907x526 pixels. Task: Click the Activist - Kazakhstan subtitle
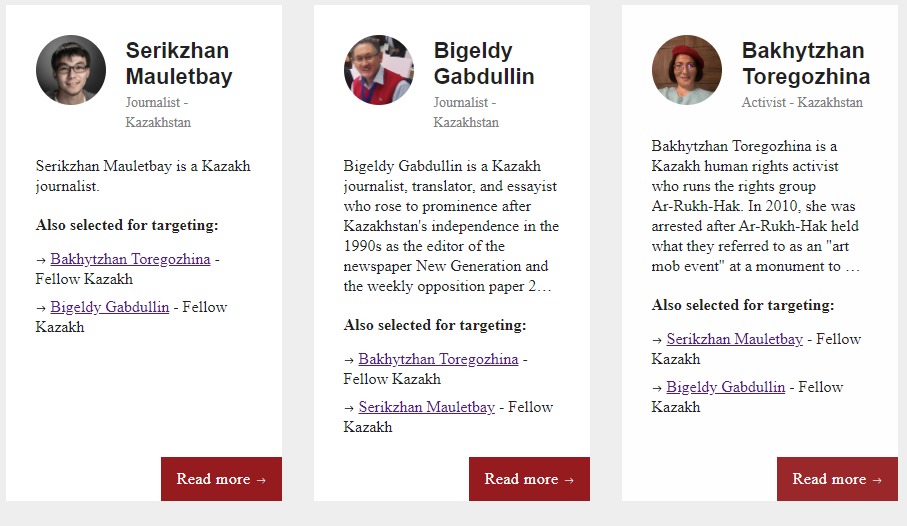tap(802, 102)
